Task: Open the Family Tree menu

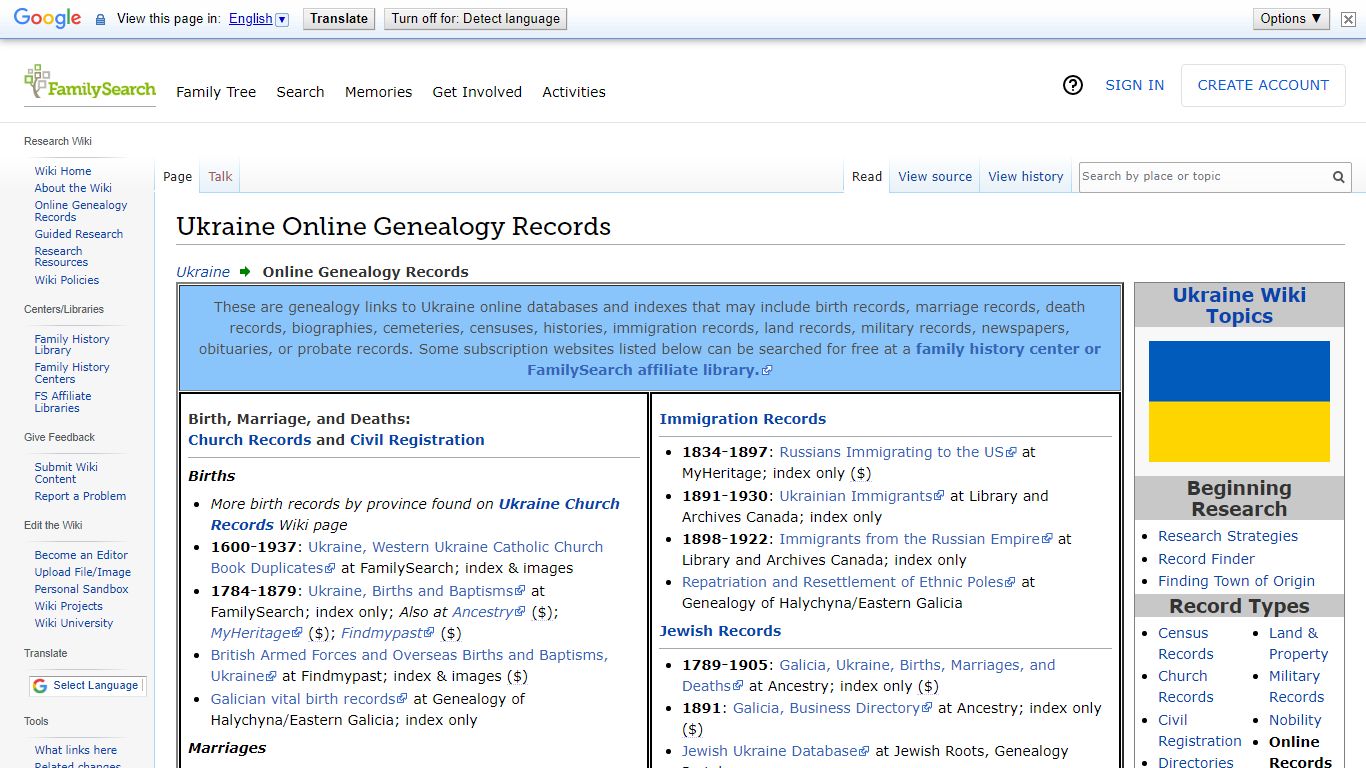Action: (216, 92)
